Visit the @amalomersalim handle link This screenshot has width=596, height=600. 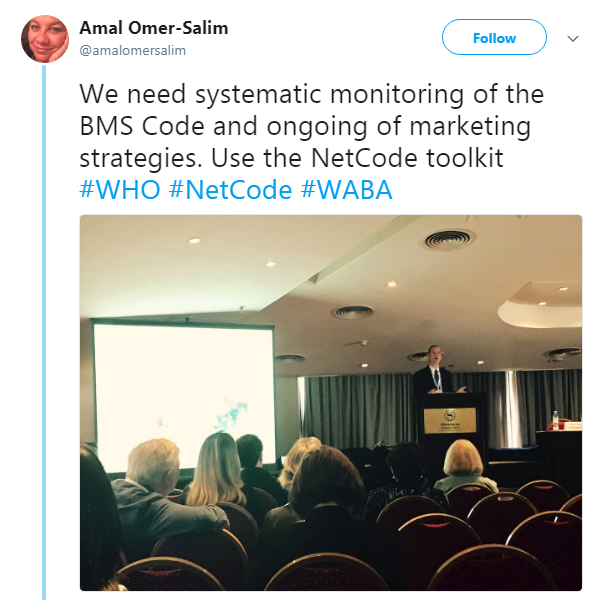tap(132, 51)
